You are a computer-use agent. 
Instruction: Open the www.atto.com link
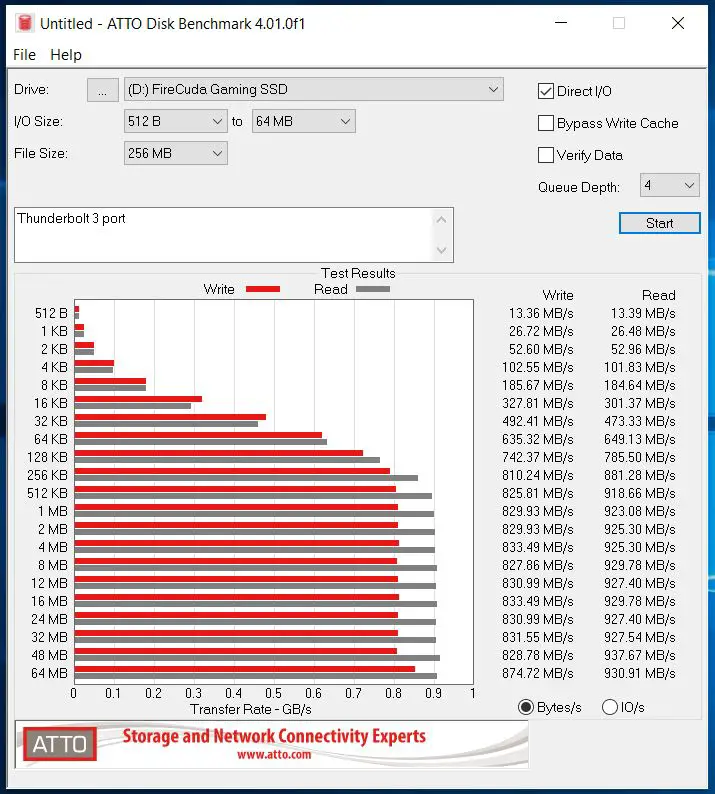(x=274, y=755)
